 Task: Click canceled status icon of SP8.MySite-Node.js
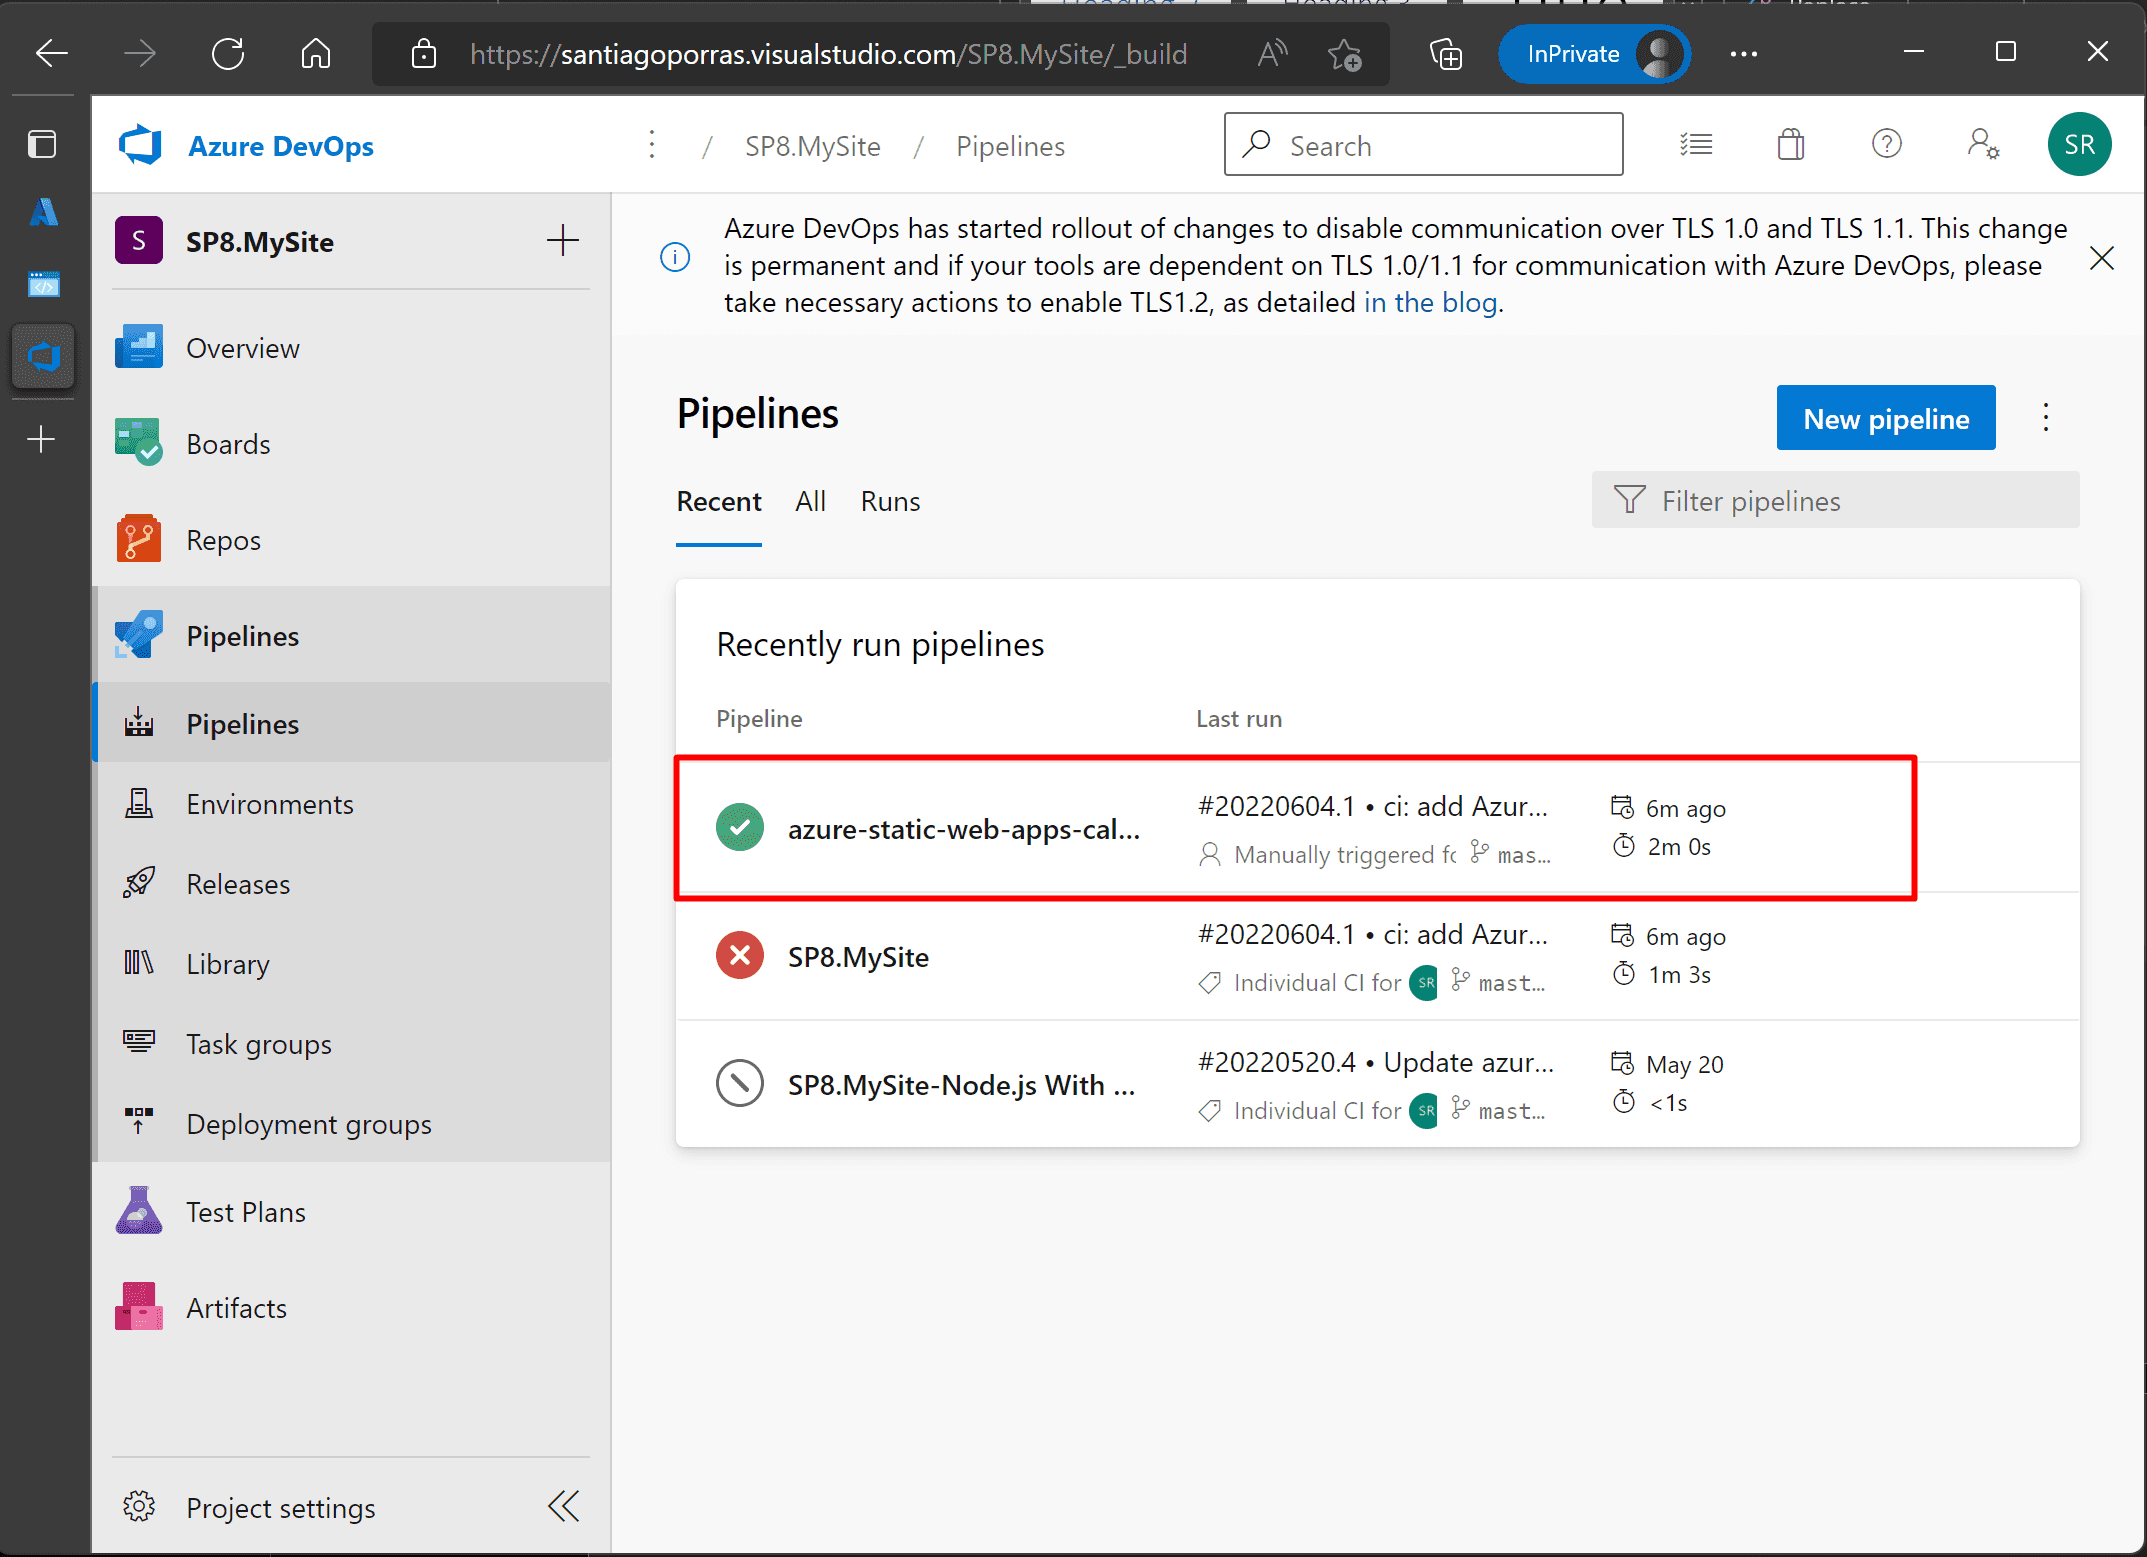740,1083
